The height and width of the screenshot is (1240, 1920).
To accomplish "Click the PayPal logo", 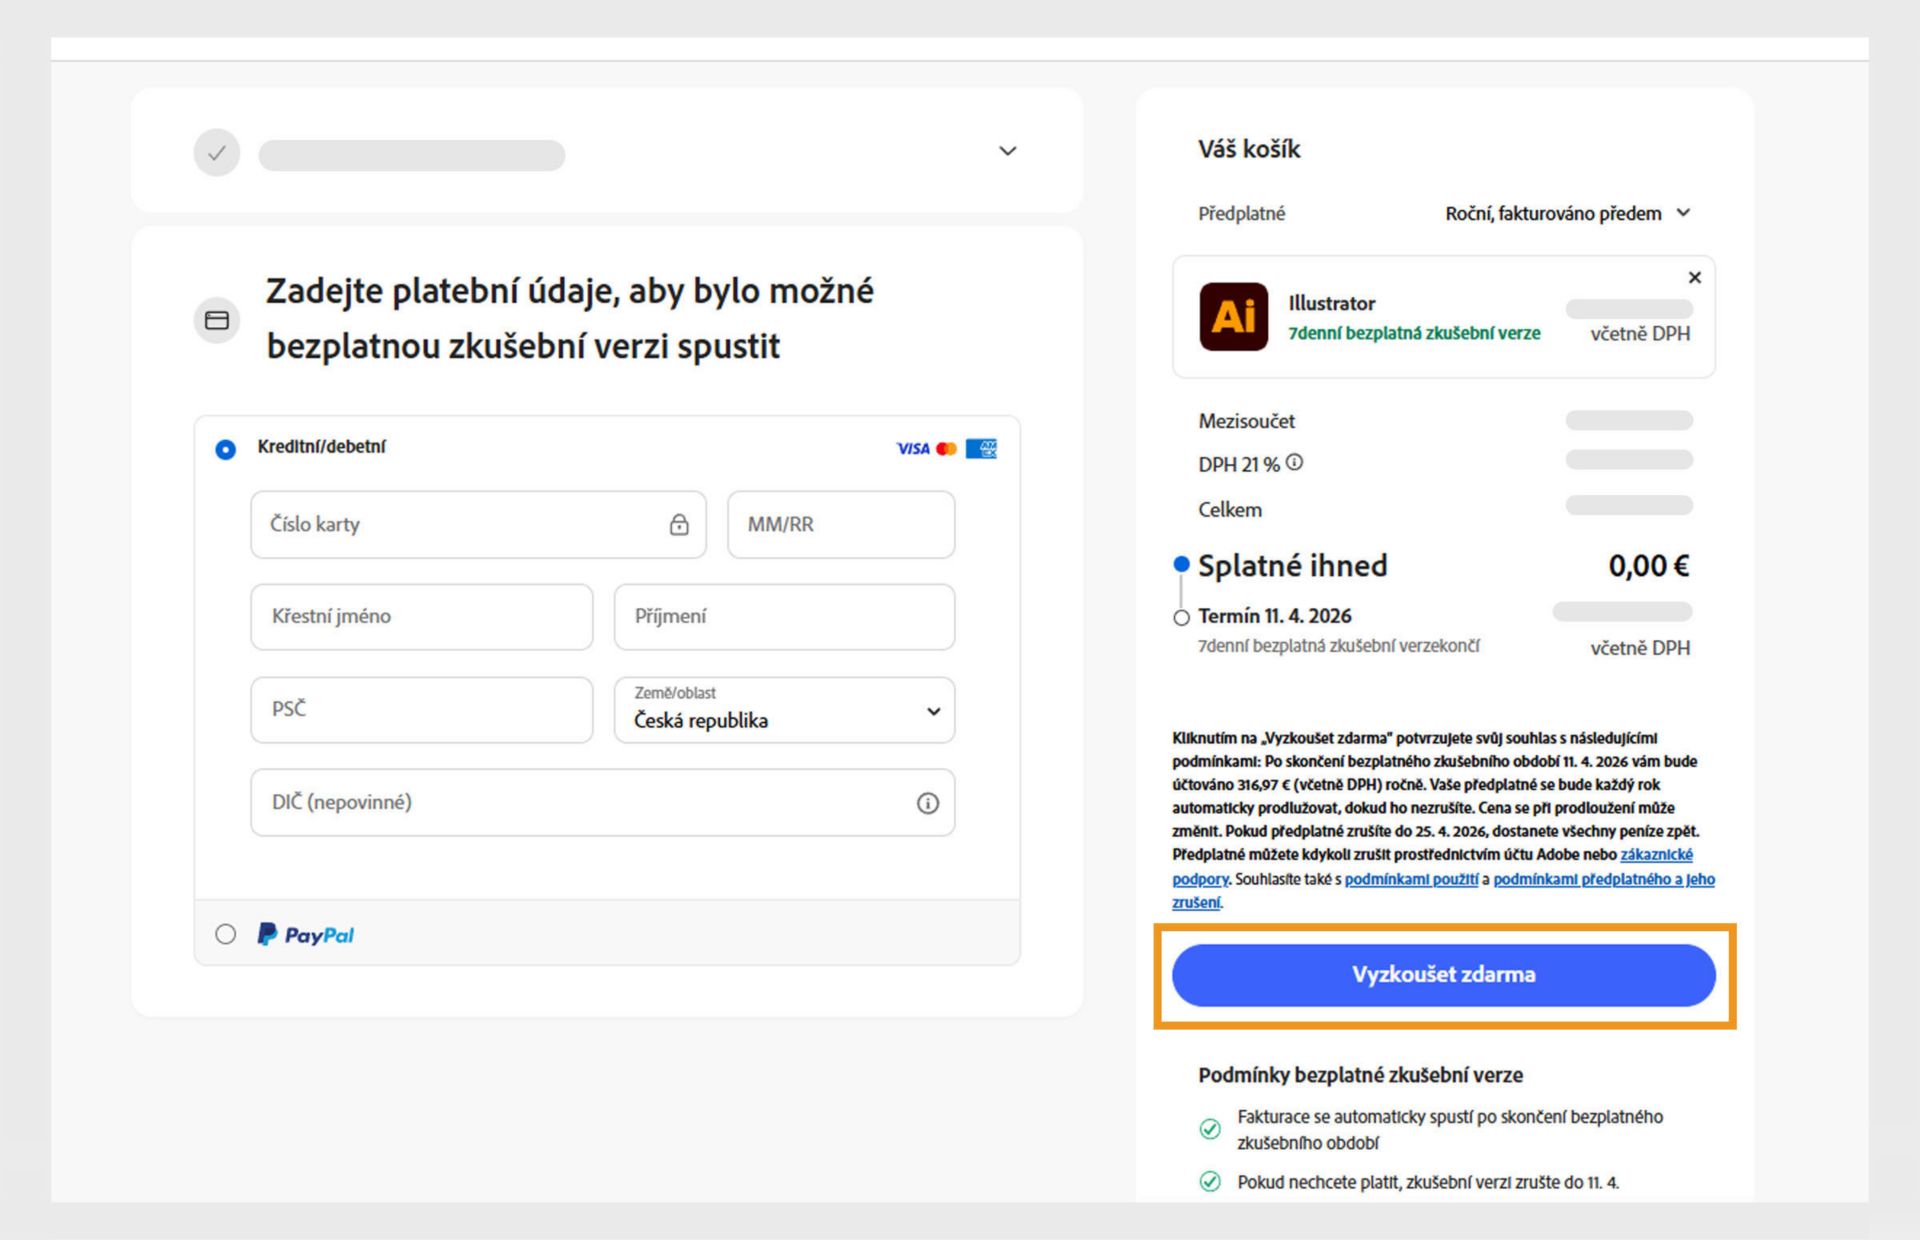I will [306, 934].
